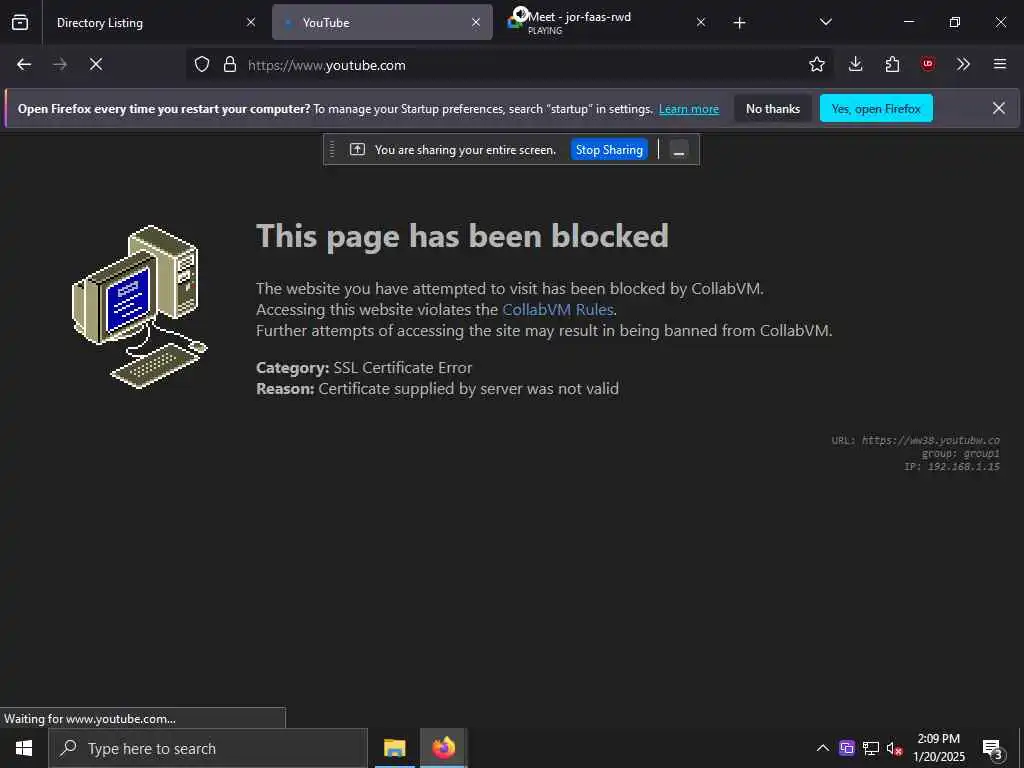Stop loading the page
This screenshot has height=768, width=1024.
95,64
